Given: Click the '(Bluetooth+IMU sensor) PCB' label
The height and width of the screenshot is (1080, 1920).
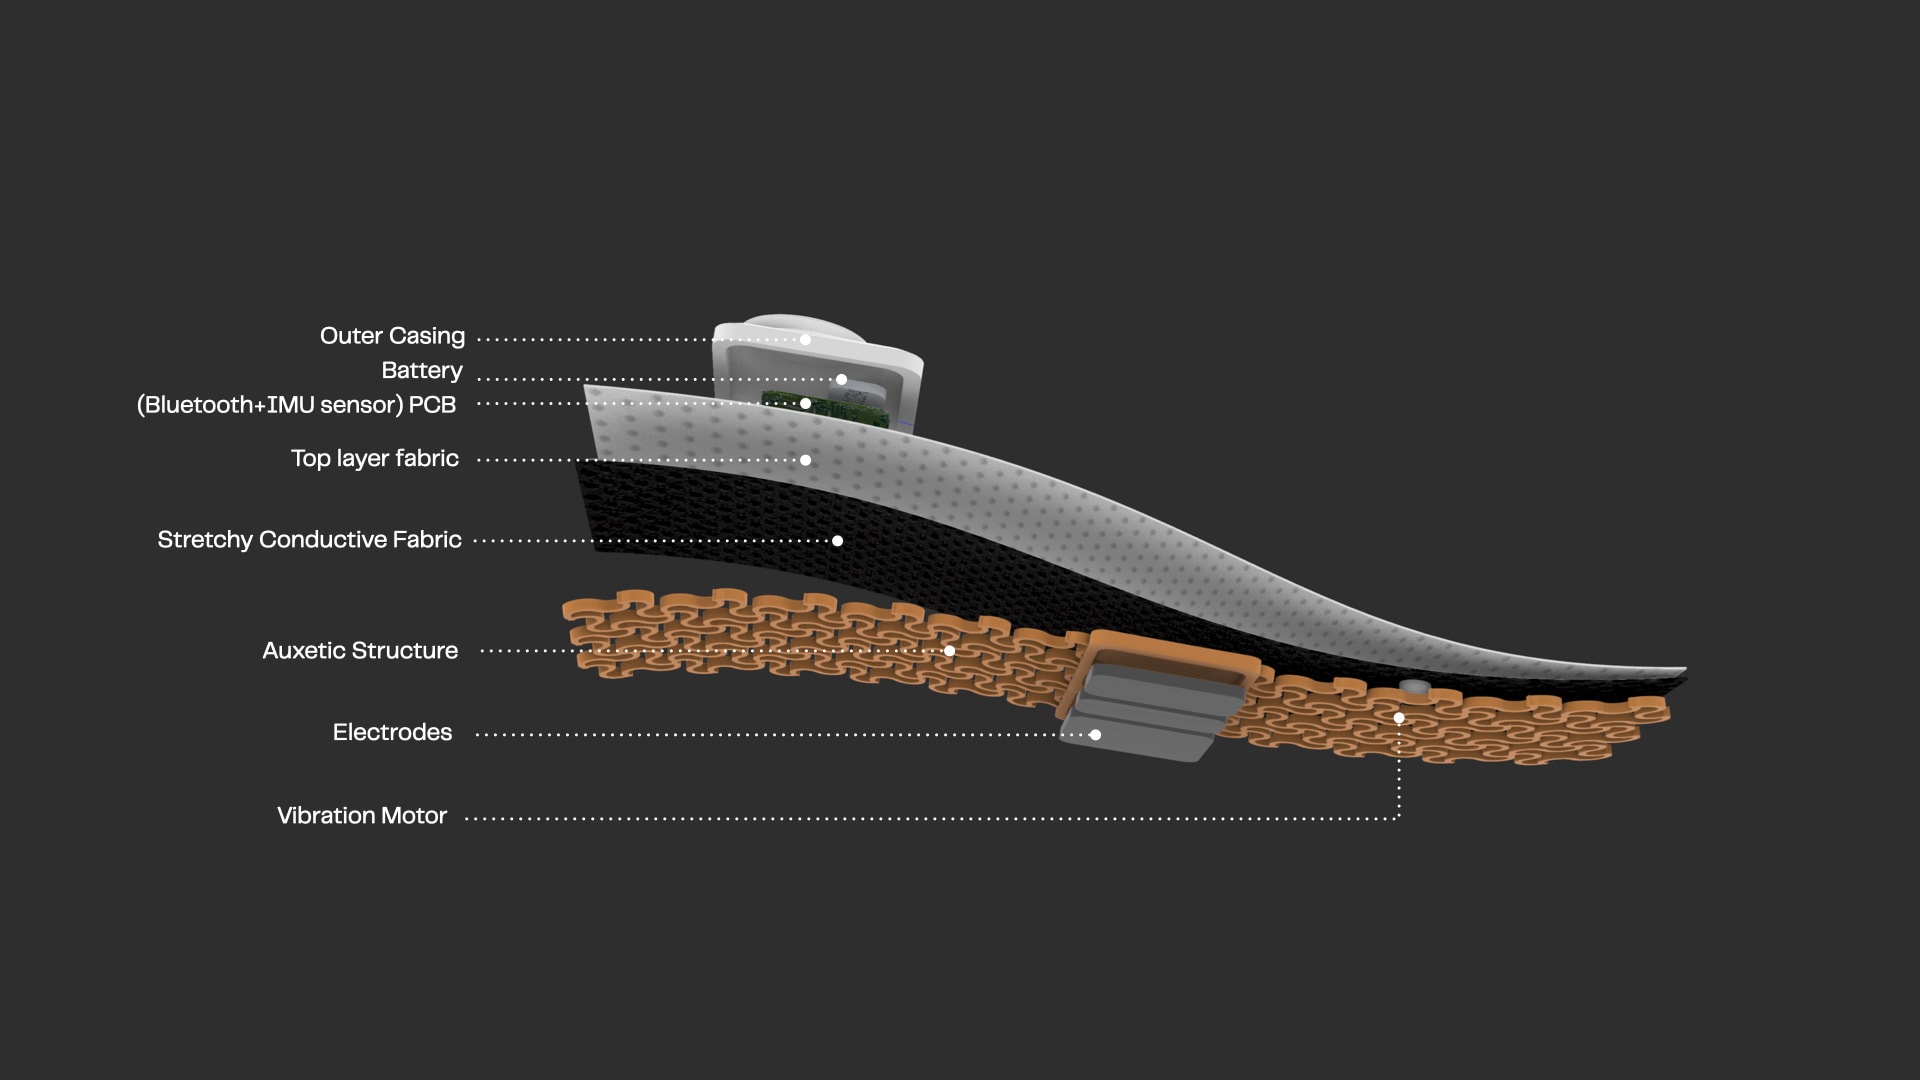Looking at the screenshot, I should (296, 405).
